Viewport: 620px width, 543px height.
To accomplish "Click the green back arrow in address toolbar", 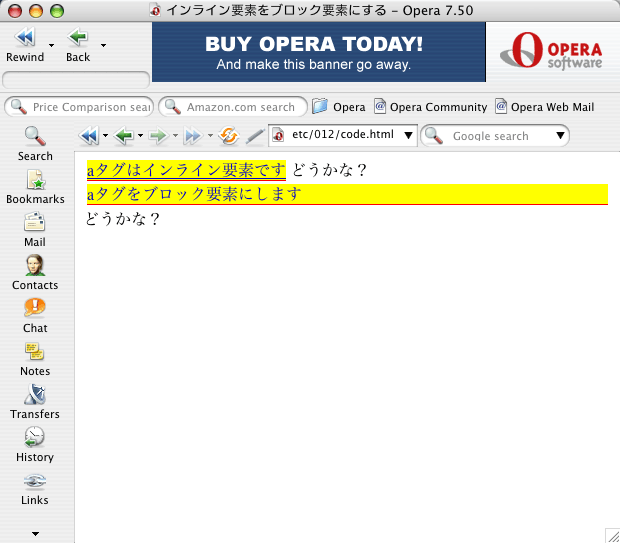I will click(x=124, y=136).
